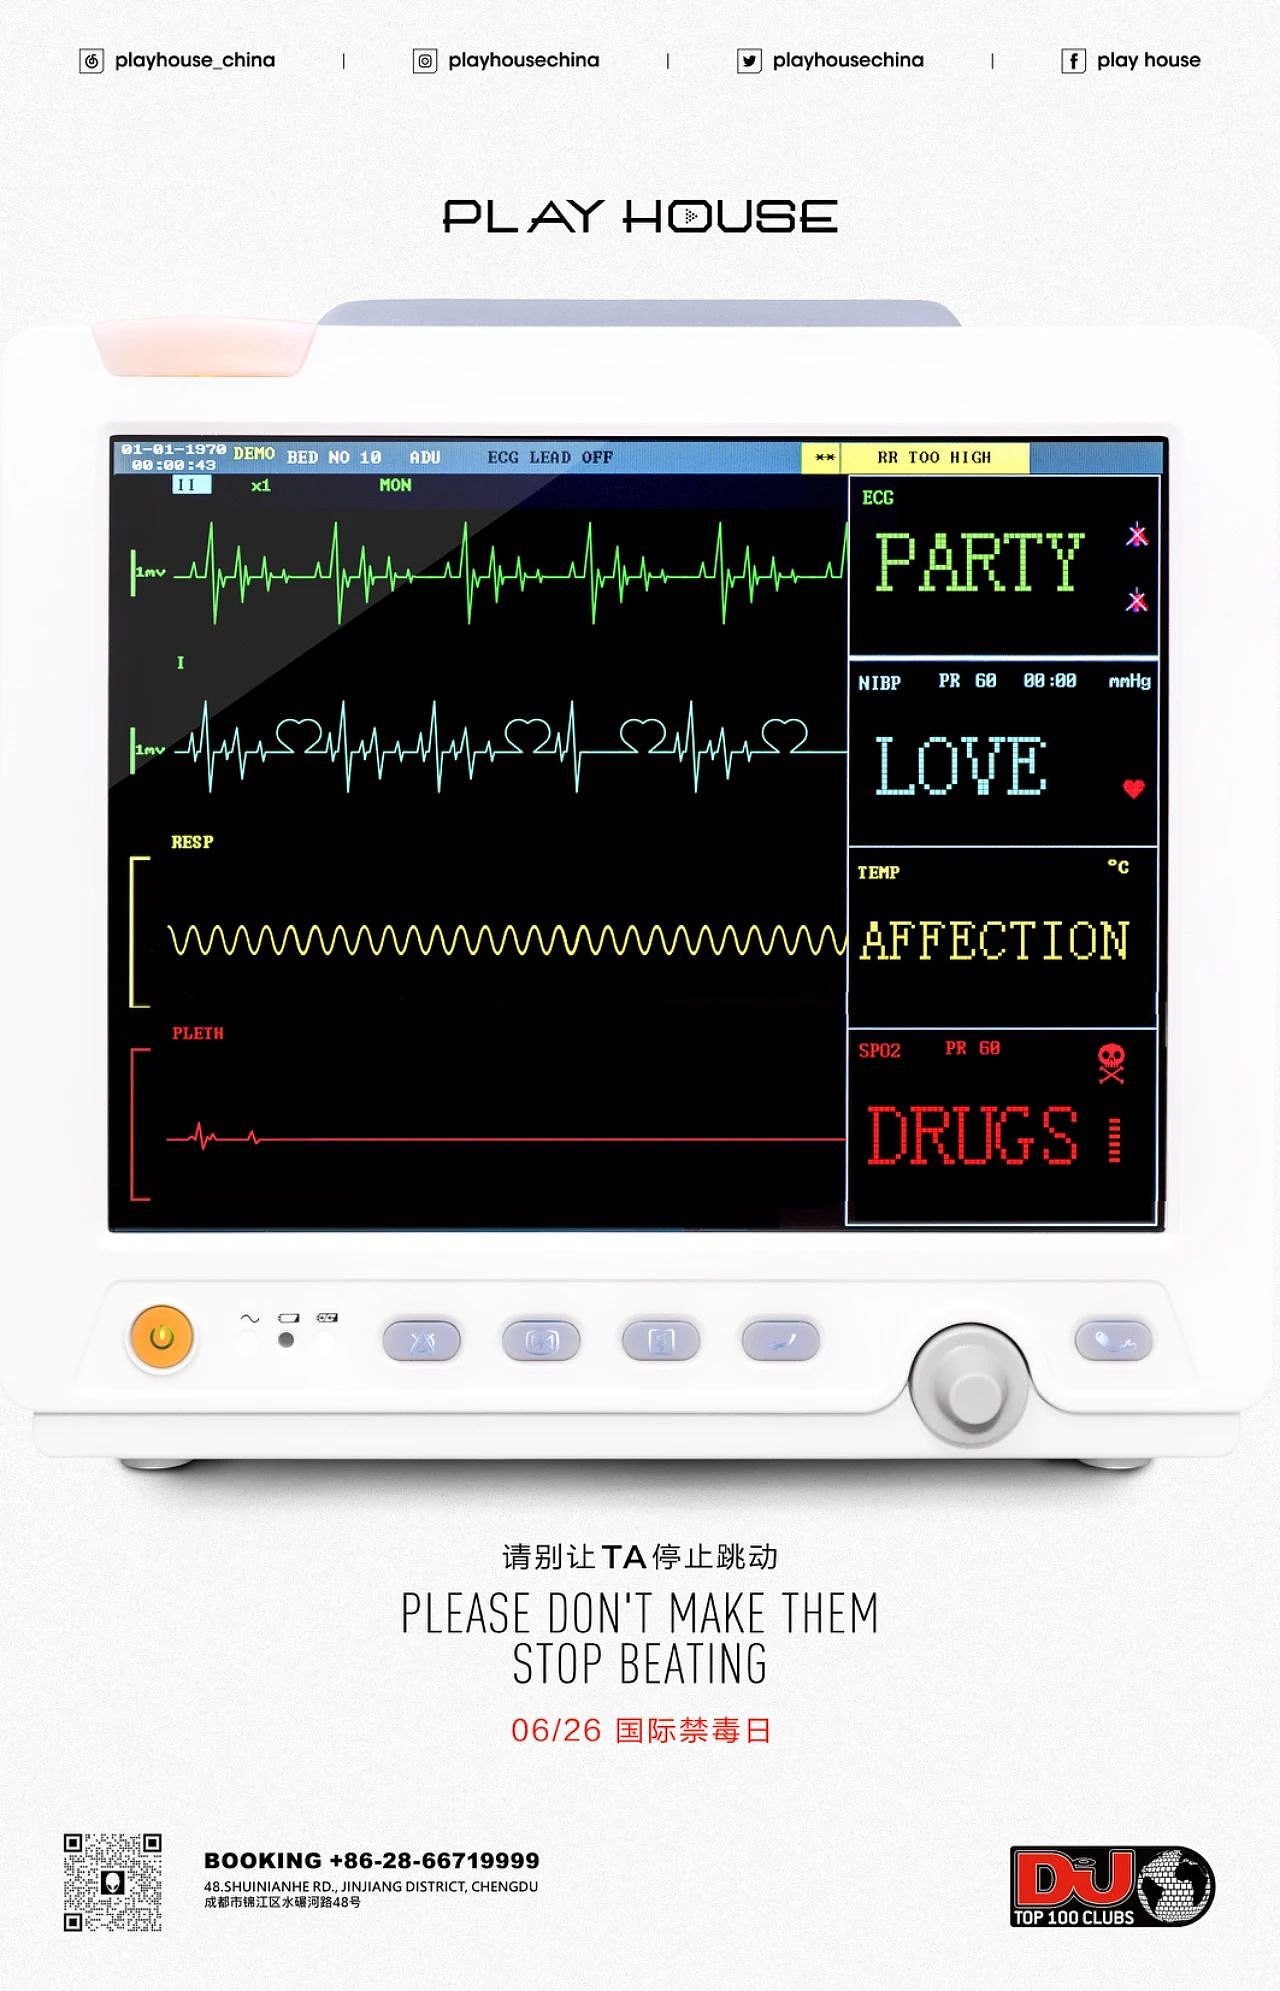Click the upper crossed-out alarm icon beside PARTY
Viewport: 1280px width, 1991px height.
[x=1136, y=535]
